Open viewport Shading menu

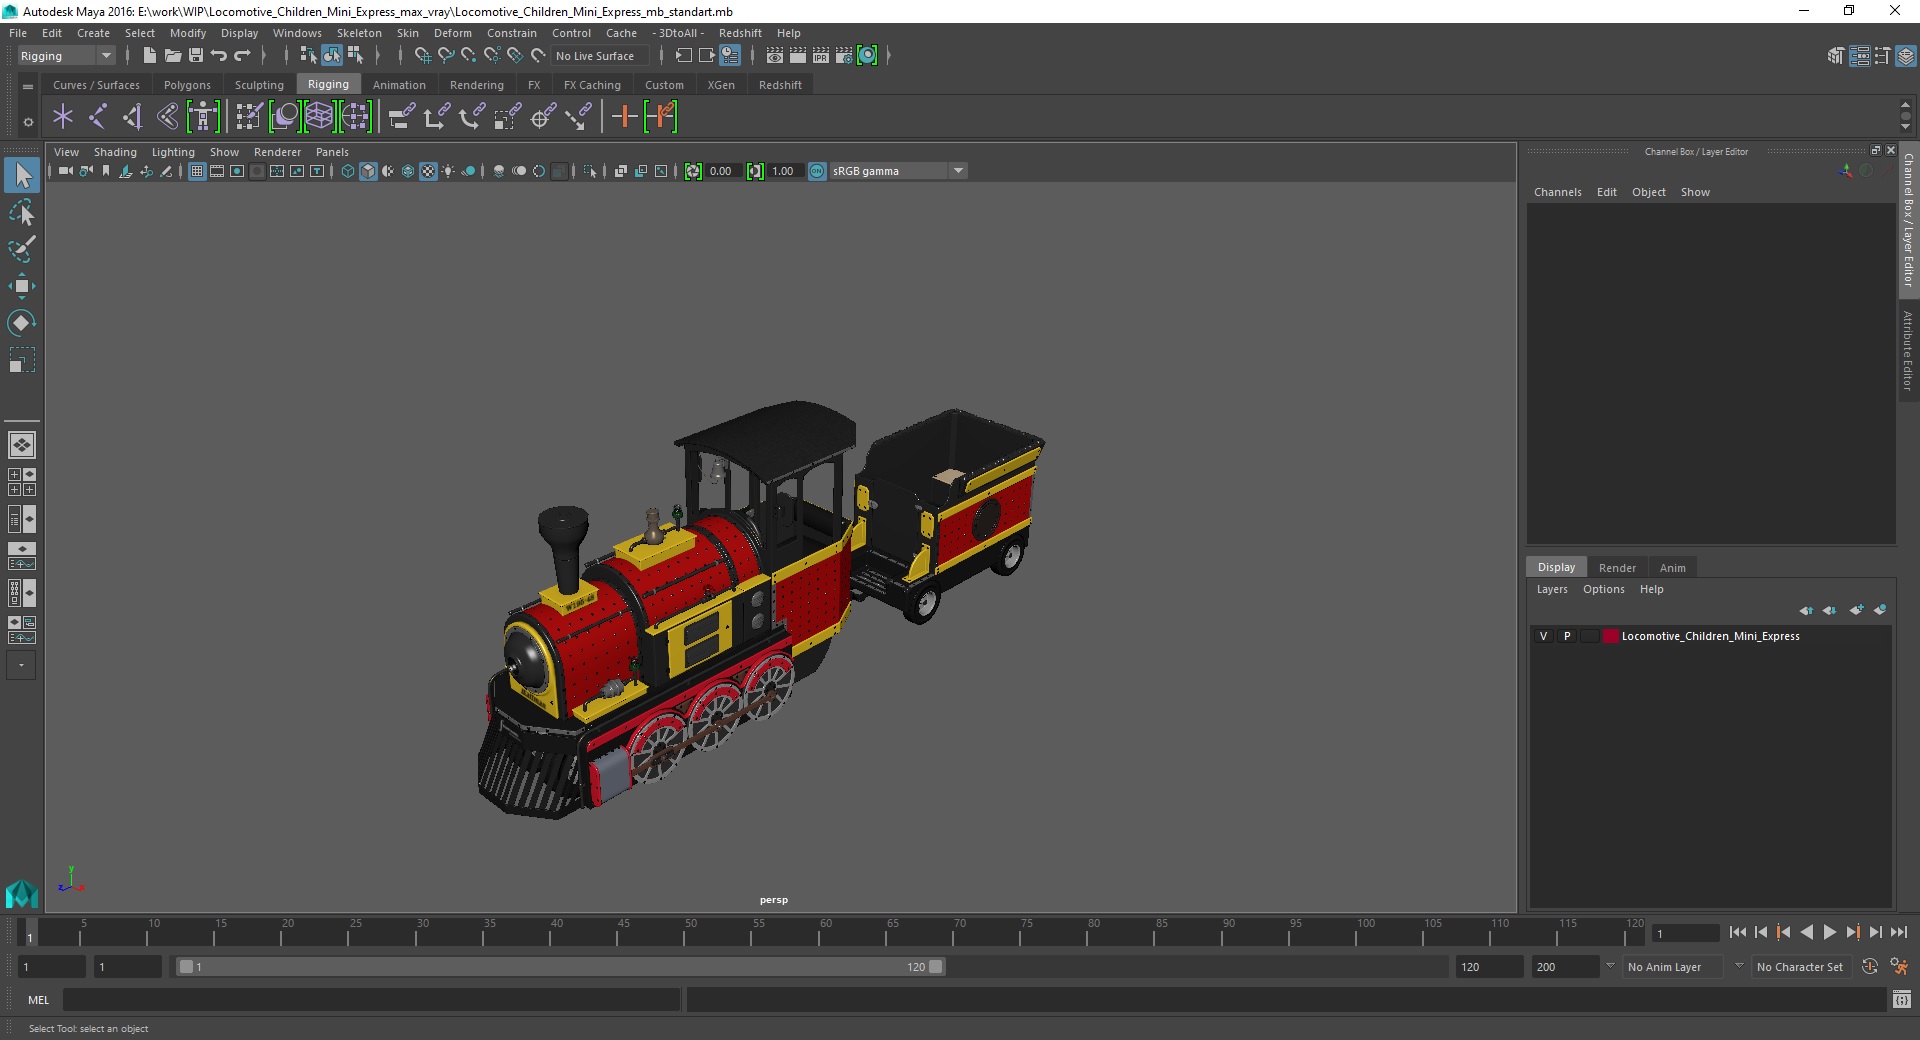115,152
